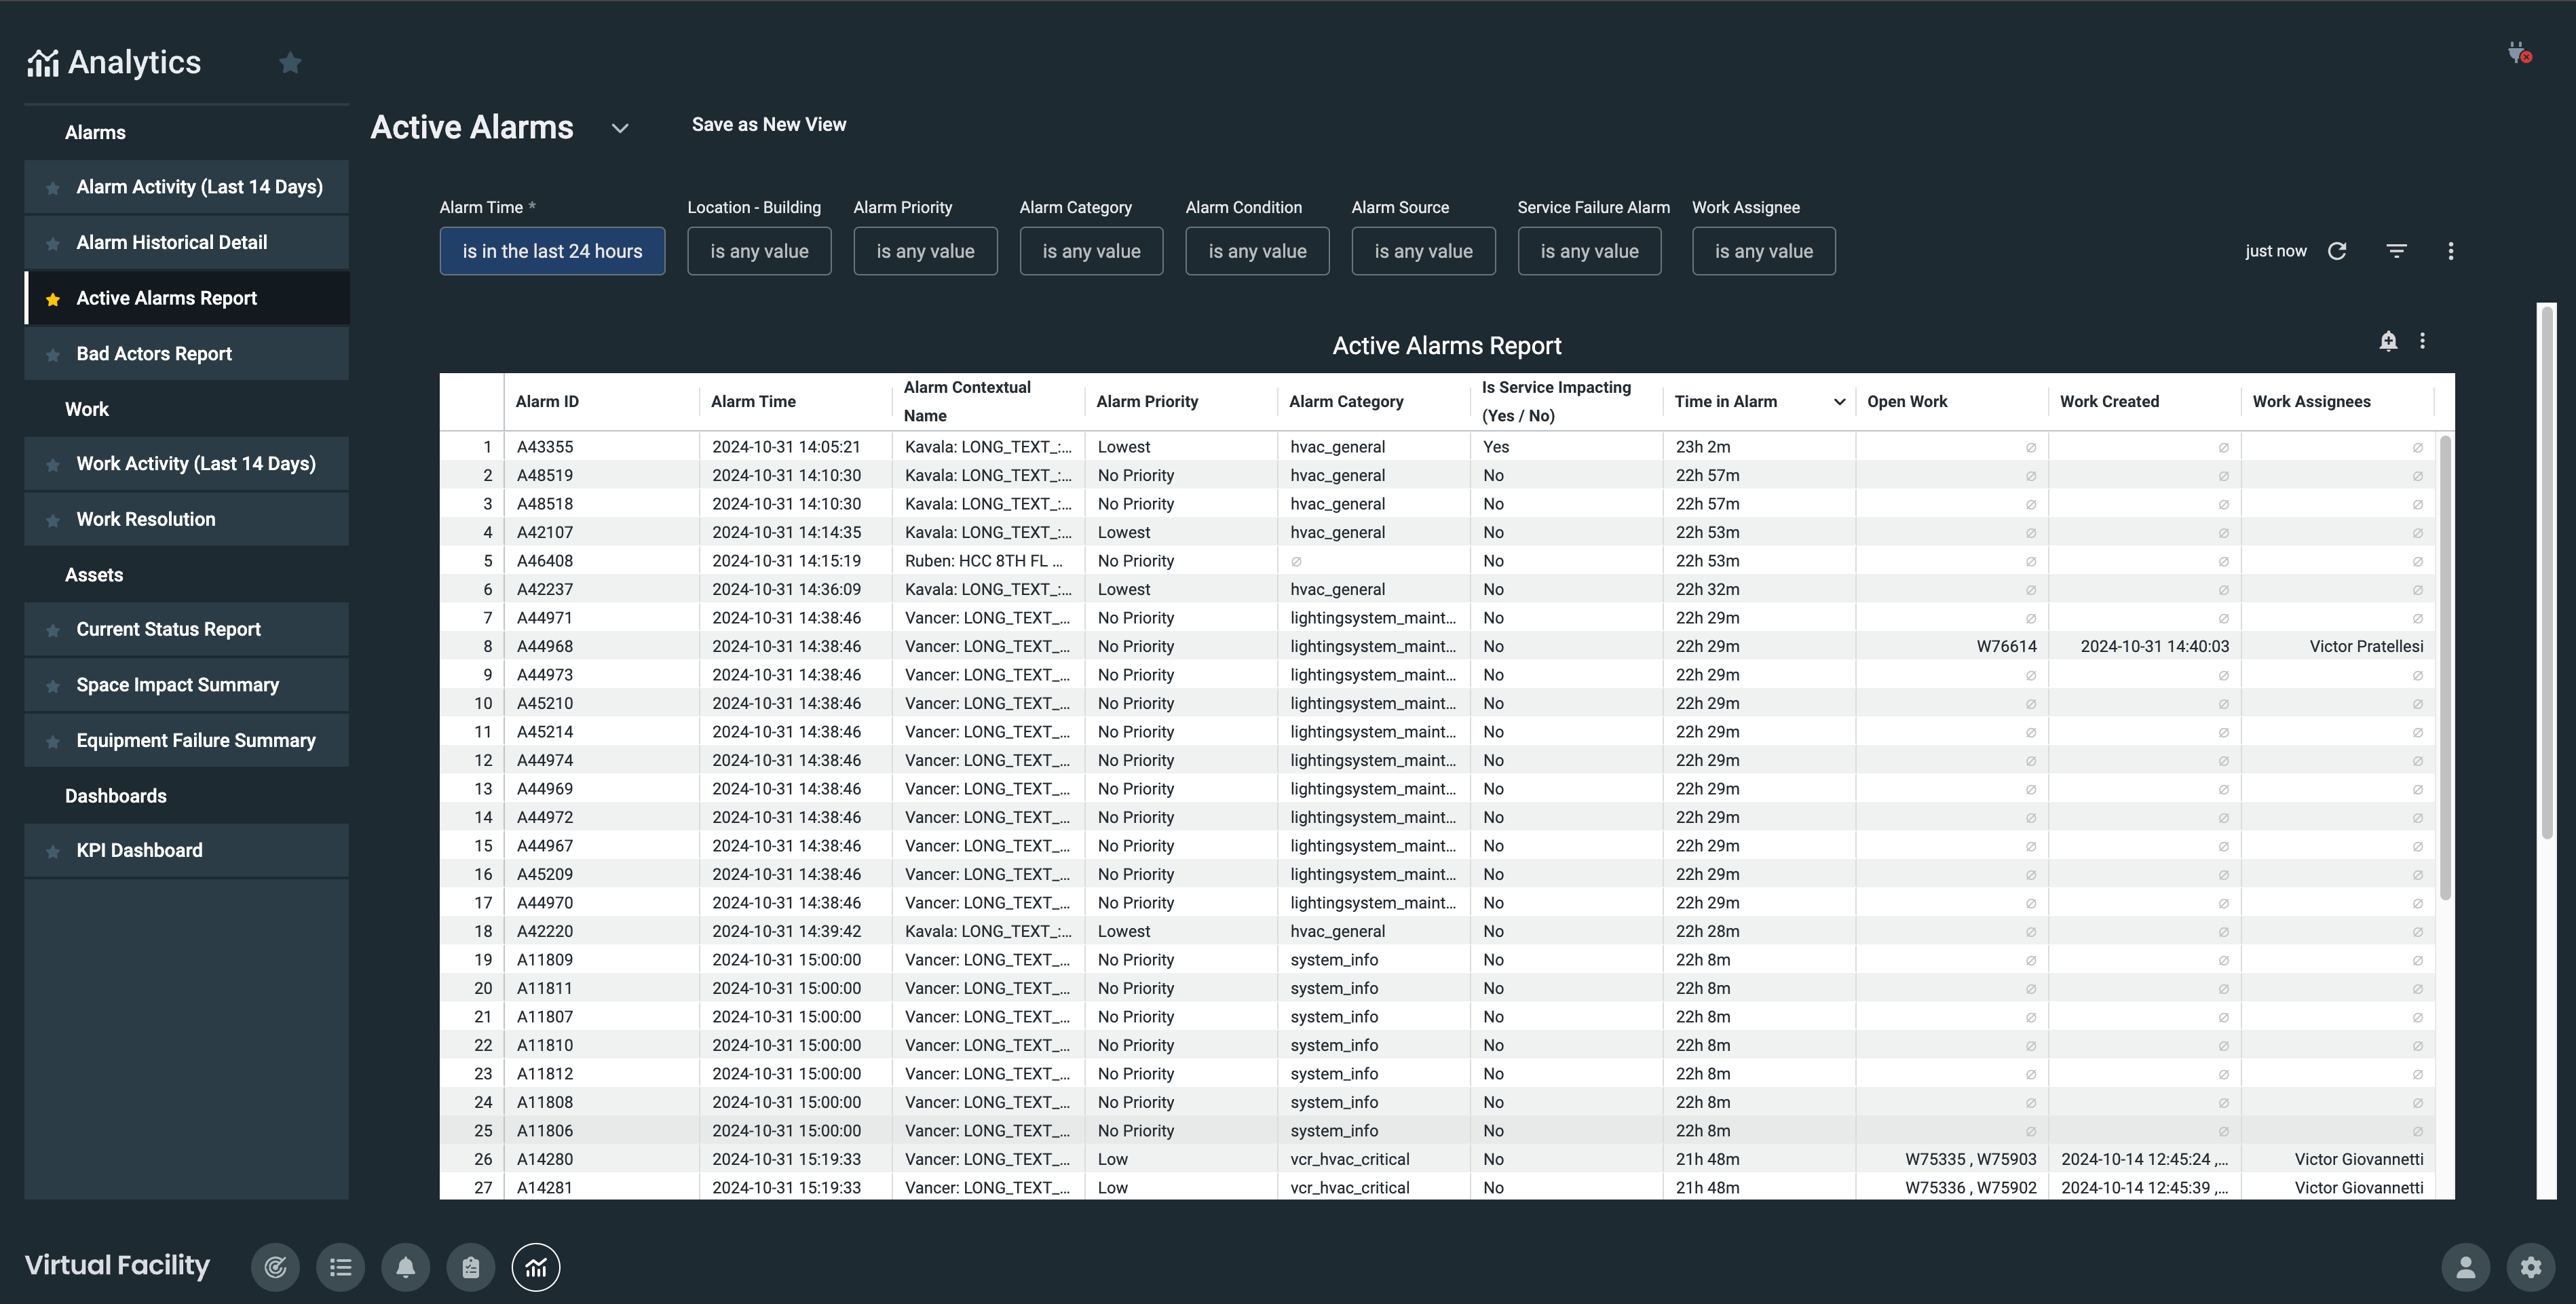This screenshot has height=1304, width=2576.
Task: Toggle favorite star for Bad Actors Report
Action: 53,355
